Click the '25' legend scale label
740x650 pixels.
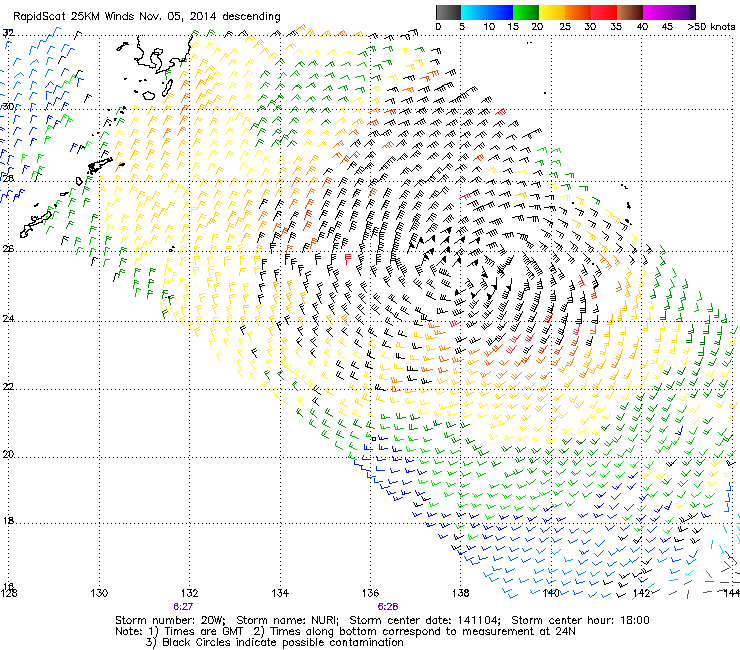click(x=565, y=27)
